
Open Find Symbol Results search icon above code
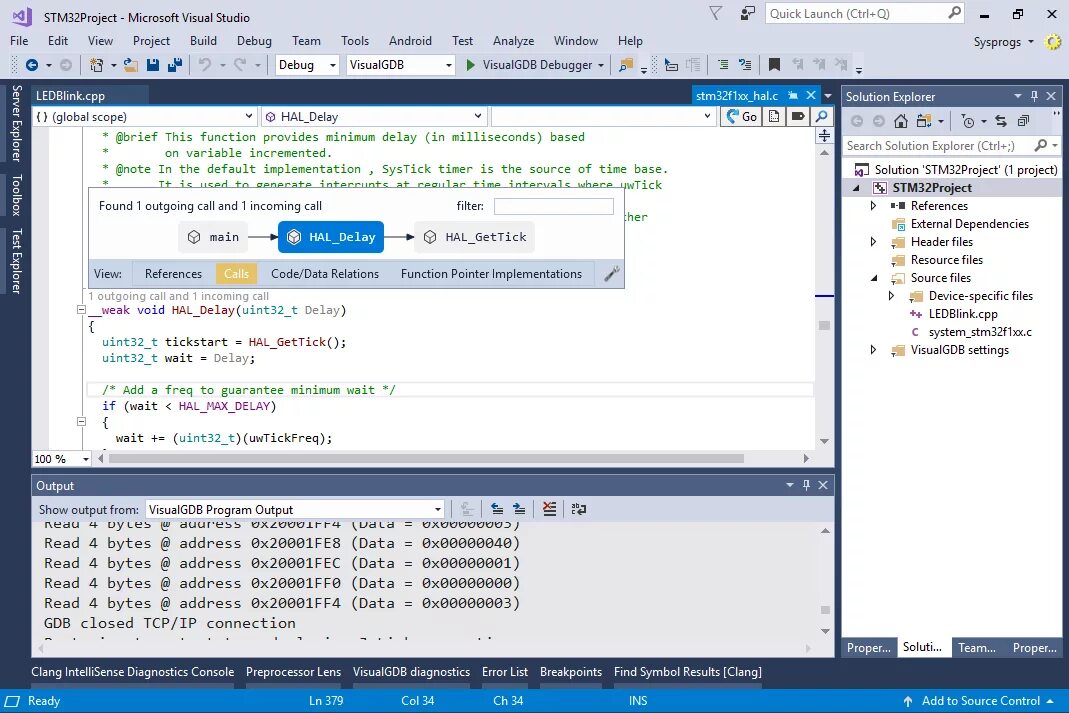(x=820, y=116)
